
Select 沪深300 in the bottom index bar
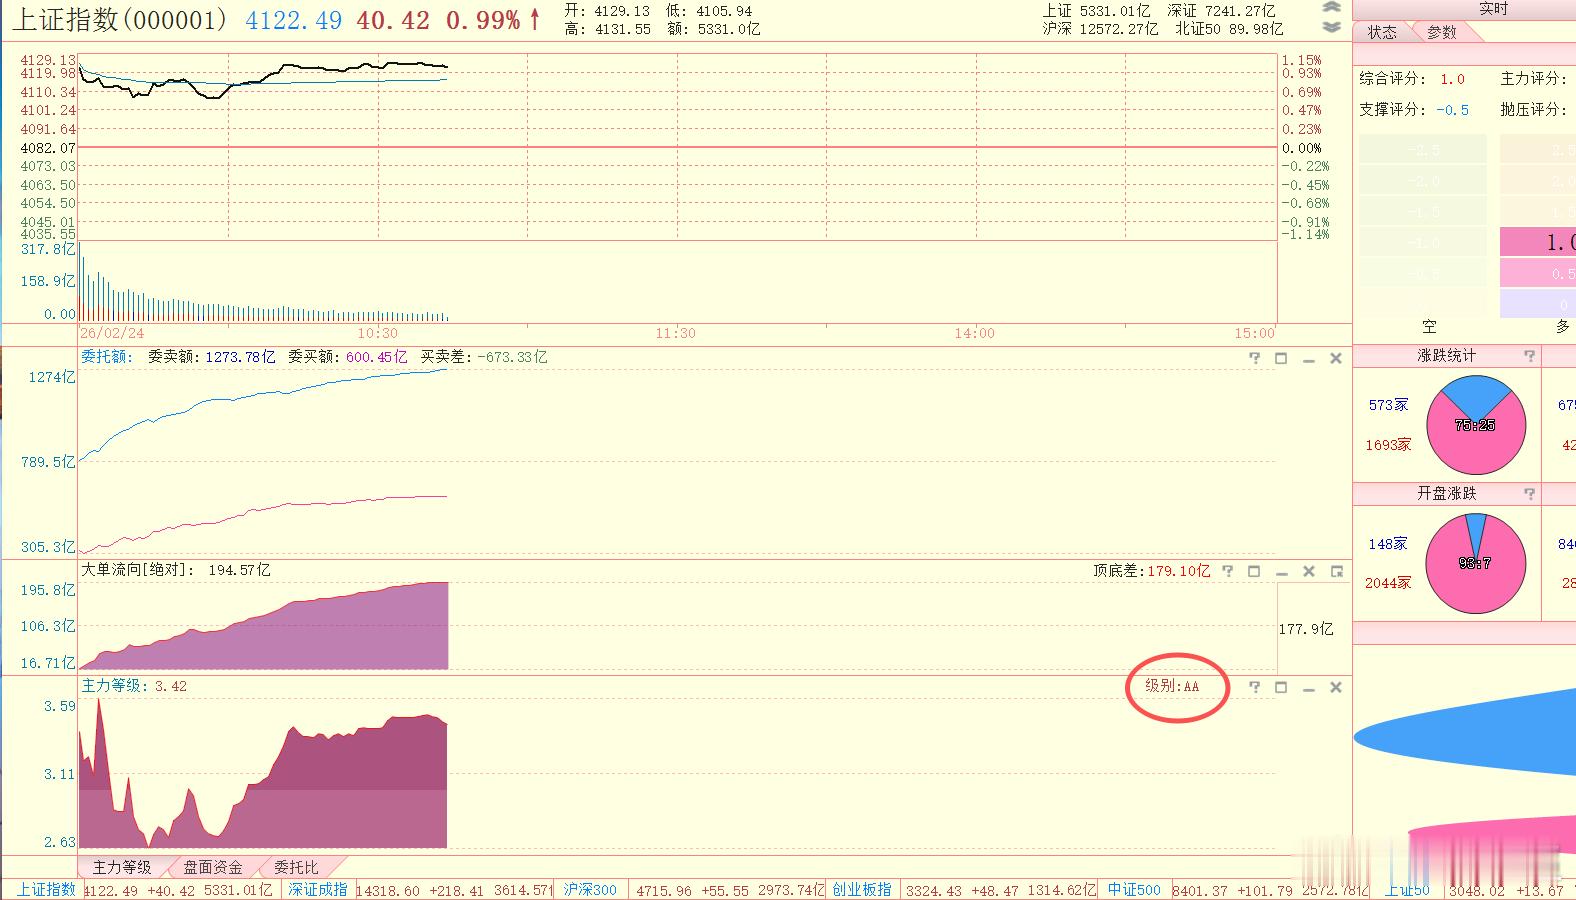tap(590, 890)
